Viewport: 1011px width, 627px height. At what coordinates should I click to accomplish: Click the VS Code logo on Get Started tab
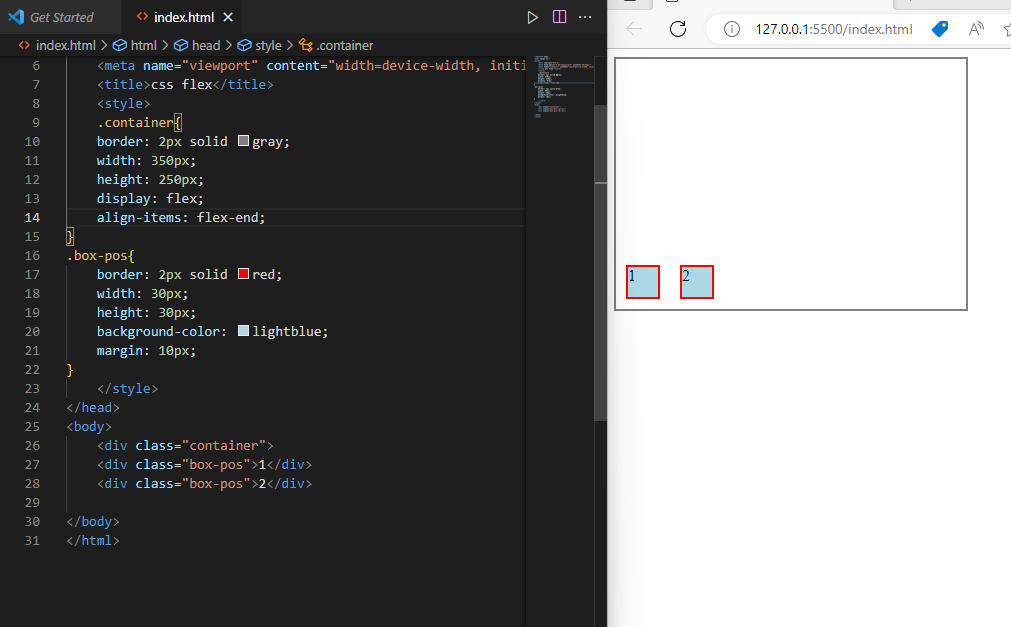tap(16, 17)
